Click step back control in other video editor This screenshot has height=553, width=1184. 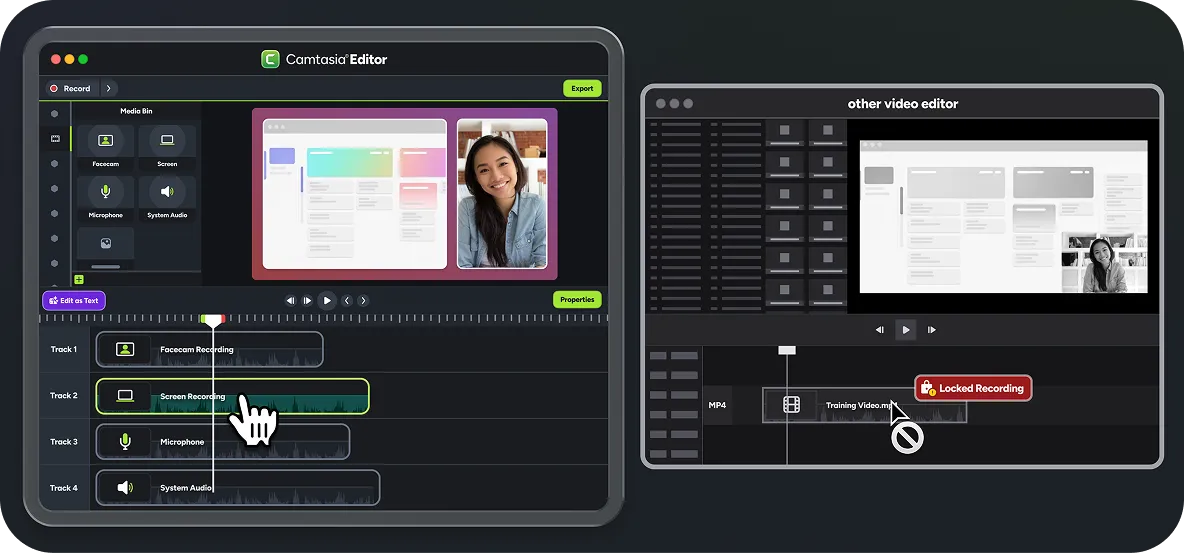click(x=880, y=329)
